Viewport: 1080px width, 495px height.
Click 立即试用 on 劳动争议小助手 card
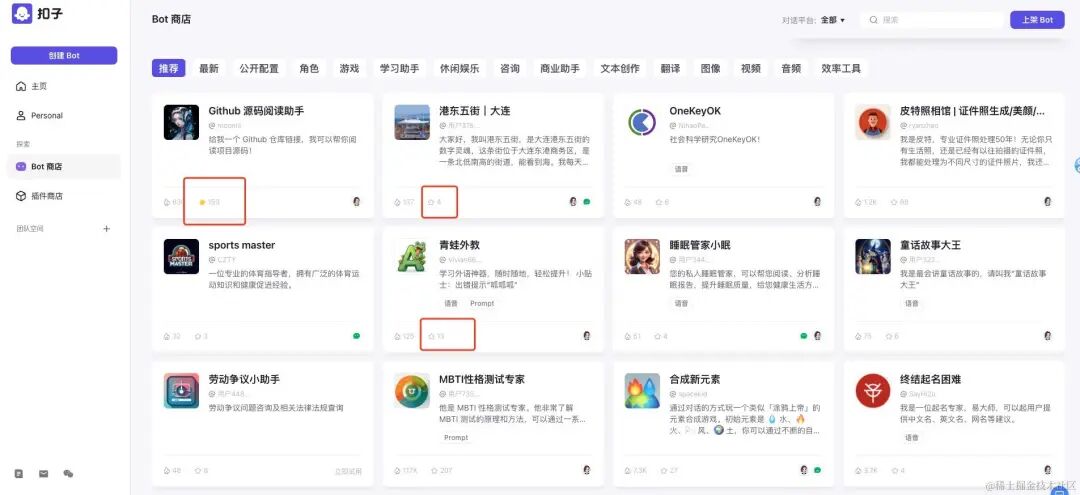(x=349, y=472)
